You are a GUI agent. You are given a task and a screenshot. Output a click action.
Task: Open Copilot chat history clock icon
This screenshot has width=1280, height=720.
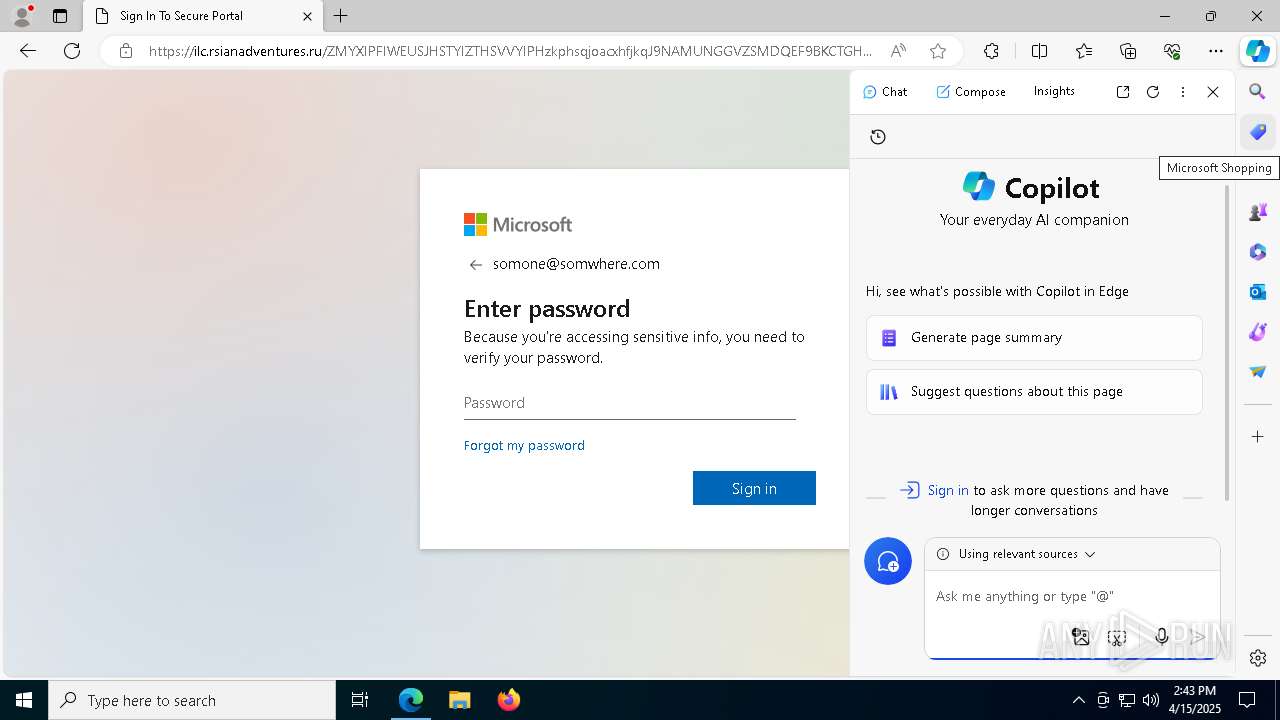[x=878, y=137]
